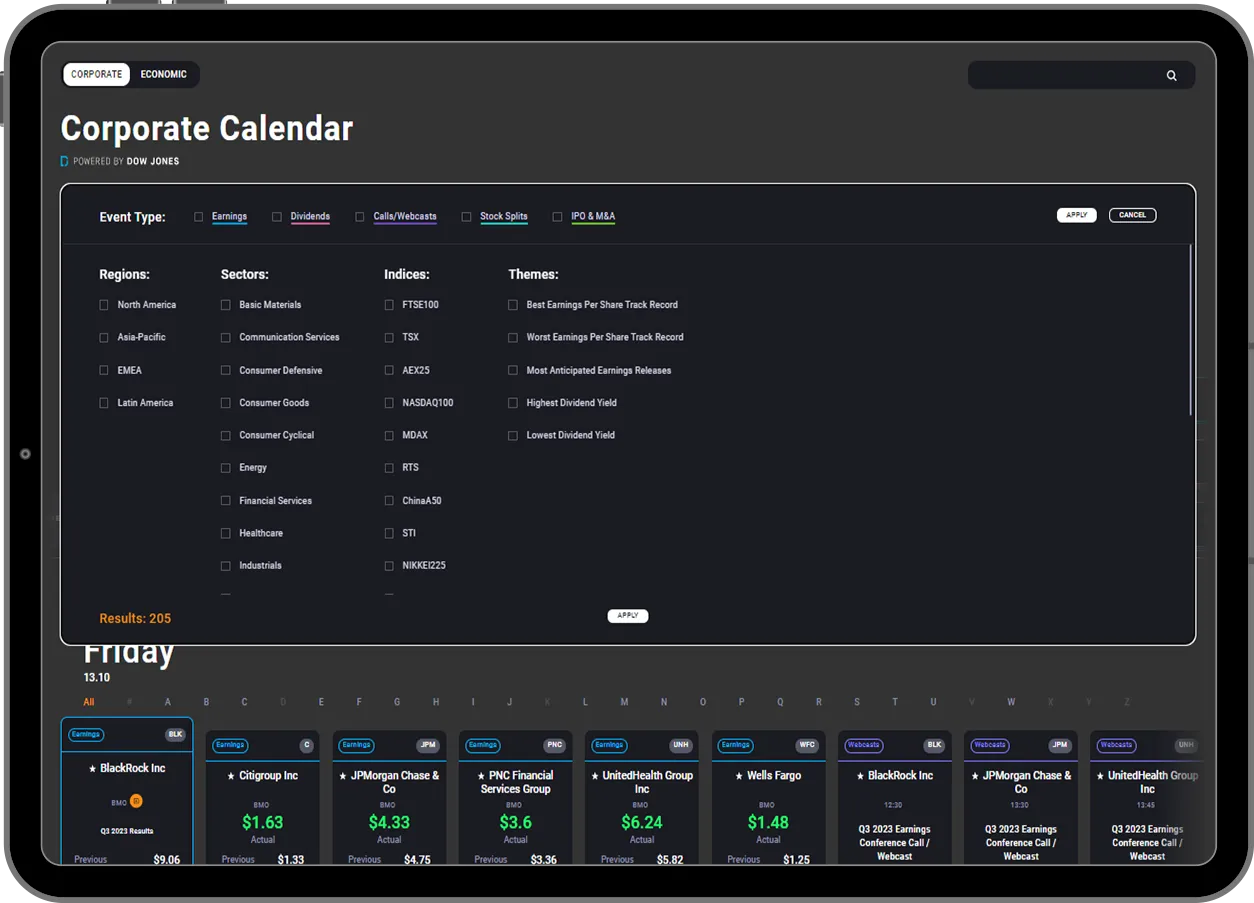Click the Webcasts tag on the BlackRock webcast card
Viewport: 1254px width, 903px height.
click(864, 745)
